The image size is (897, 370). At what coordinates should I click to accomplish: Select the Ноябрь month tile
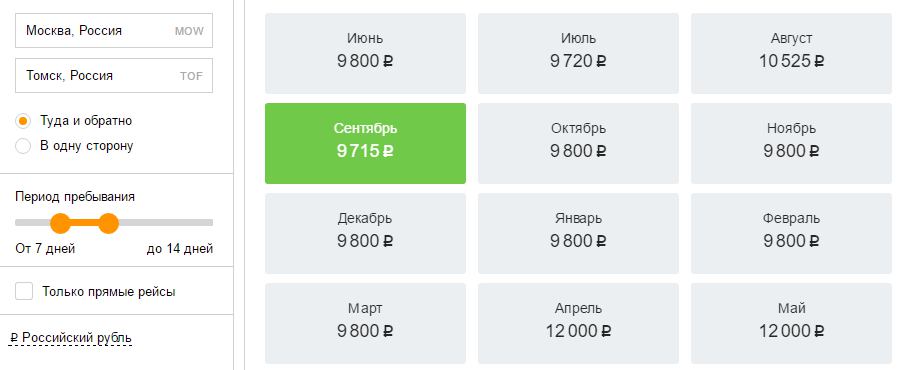coord(791,144)
